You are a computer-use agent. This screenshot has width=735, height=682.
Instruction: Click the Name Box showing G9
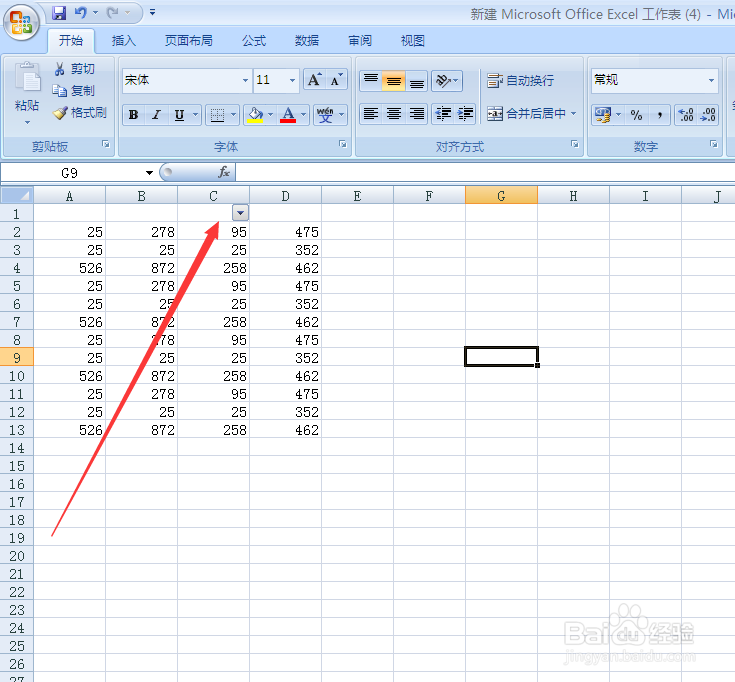click(x=70, y=173)
